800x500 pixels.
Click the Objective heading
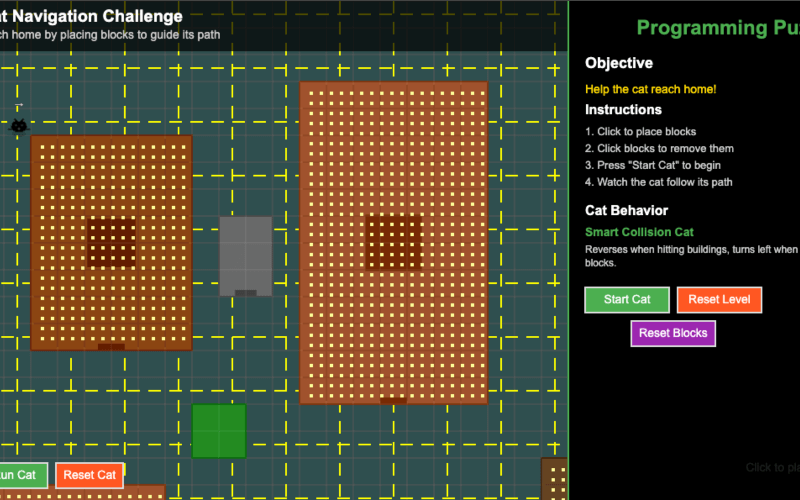tap(619, 63)
